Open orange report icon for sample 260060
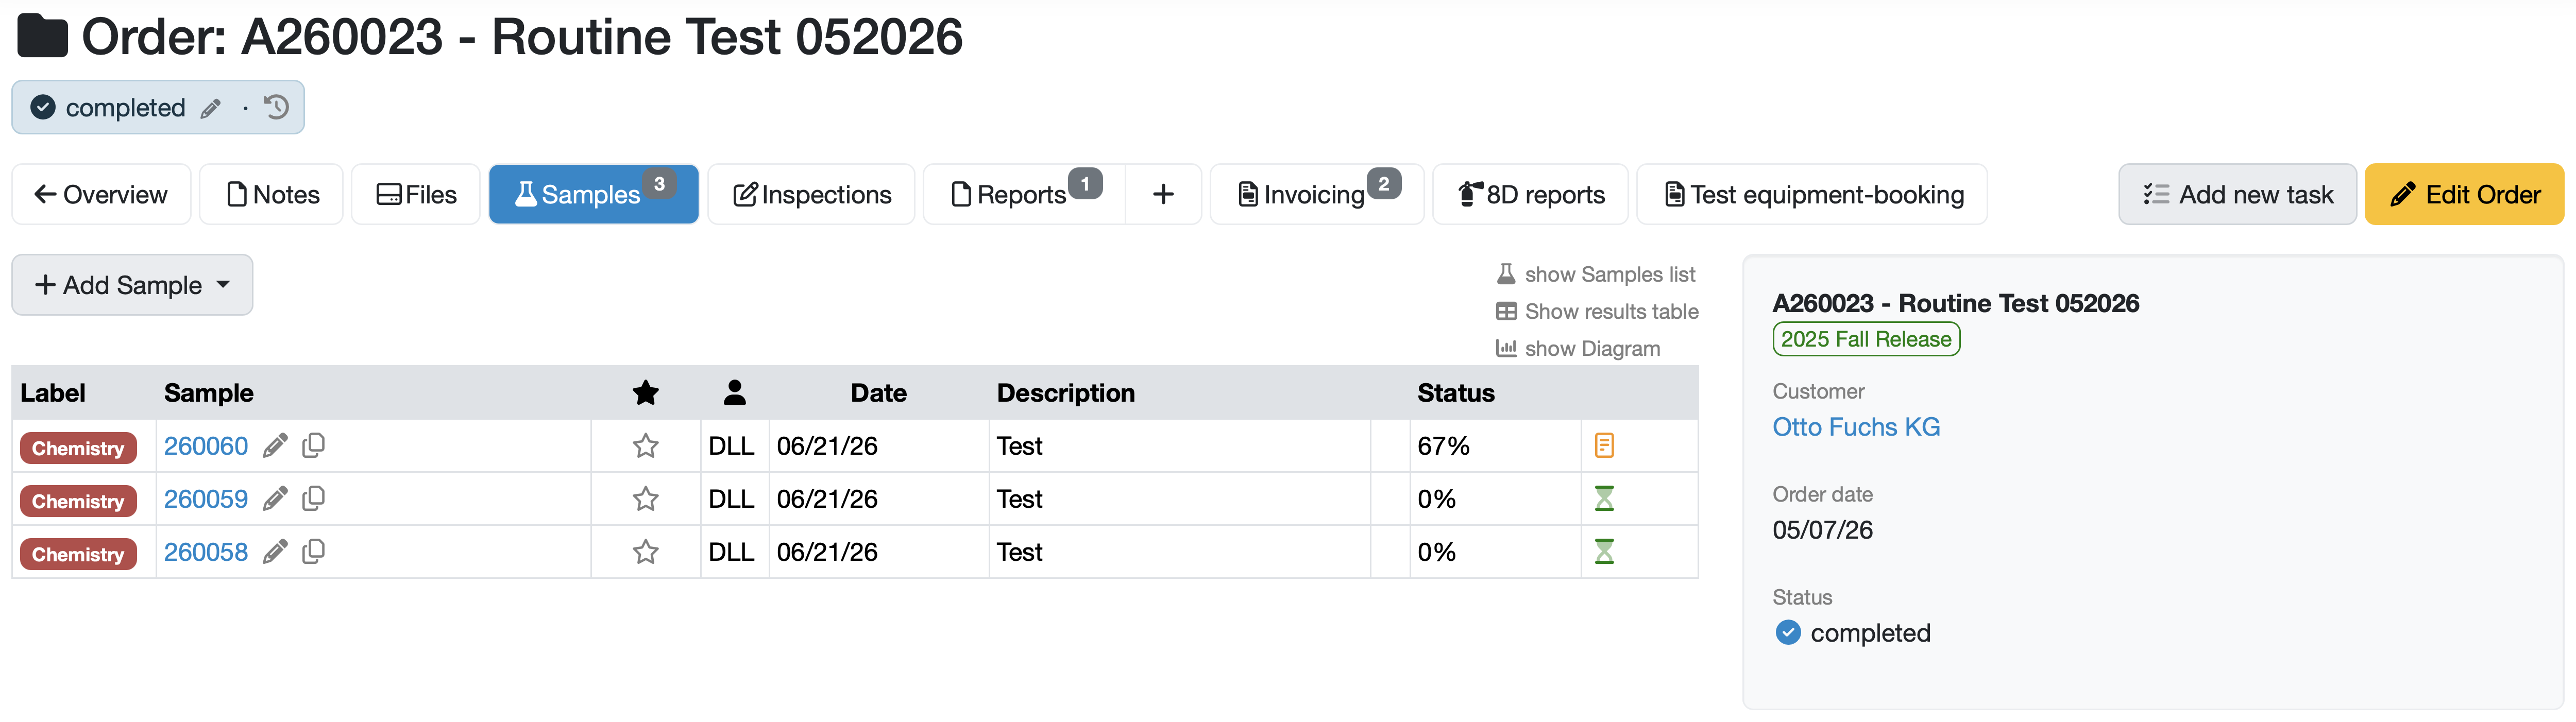Image resolution: width=2576 pixels, height=722 pixels. pyautogui.click(x=1604, y=446)
